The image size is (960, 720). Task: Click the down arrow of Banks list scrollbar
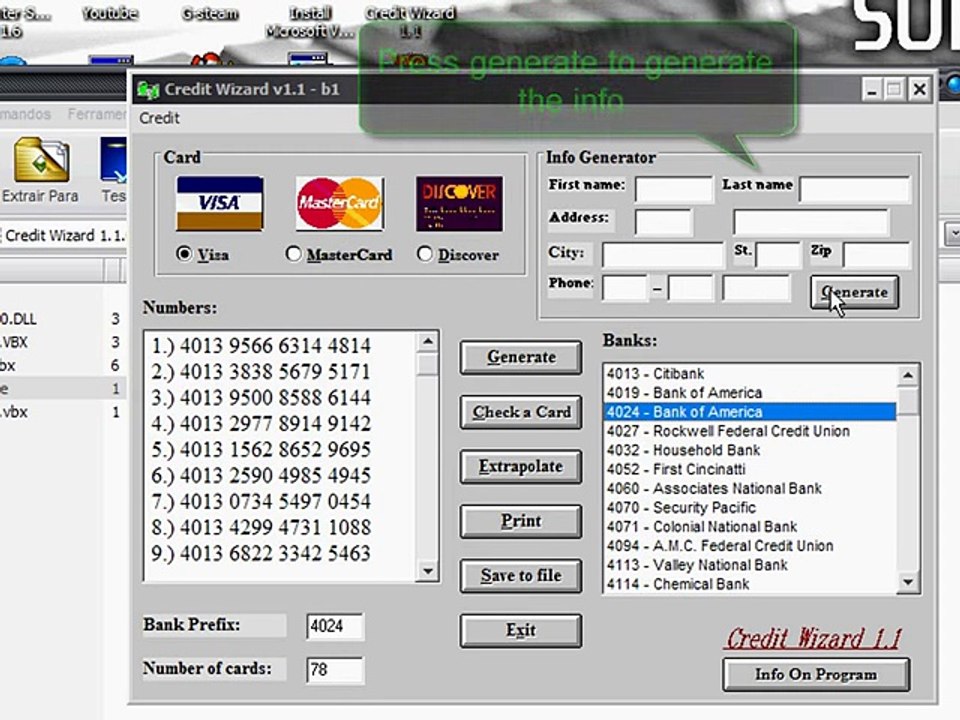click(908, 582)
